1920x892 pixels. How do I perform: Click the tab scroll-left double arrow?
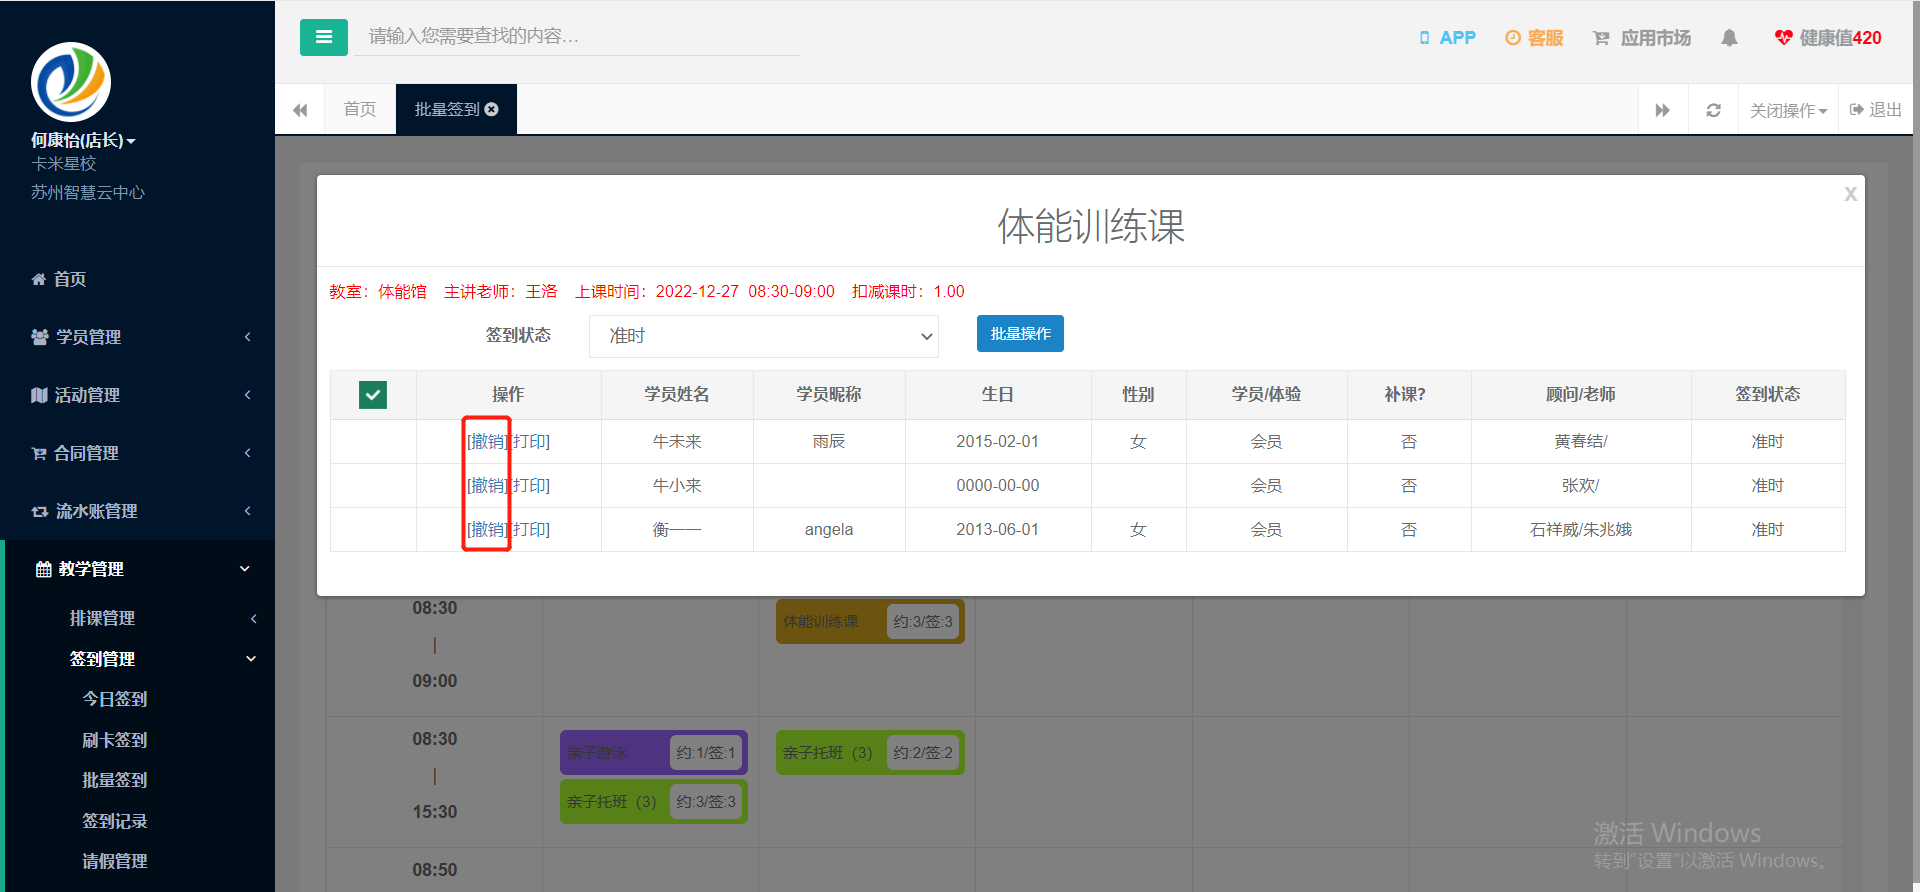pos(300,110)
